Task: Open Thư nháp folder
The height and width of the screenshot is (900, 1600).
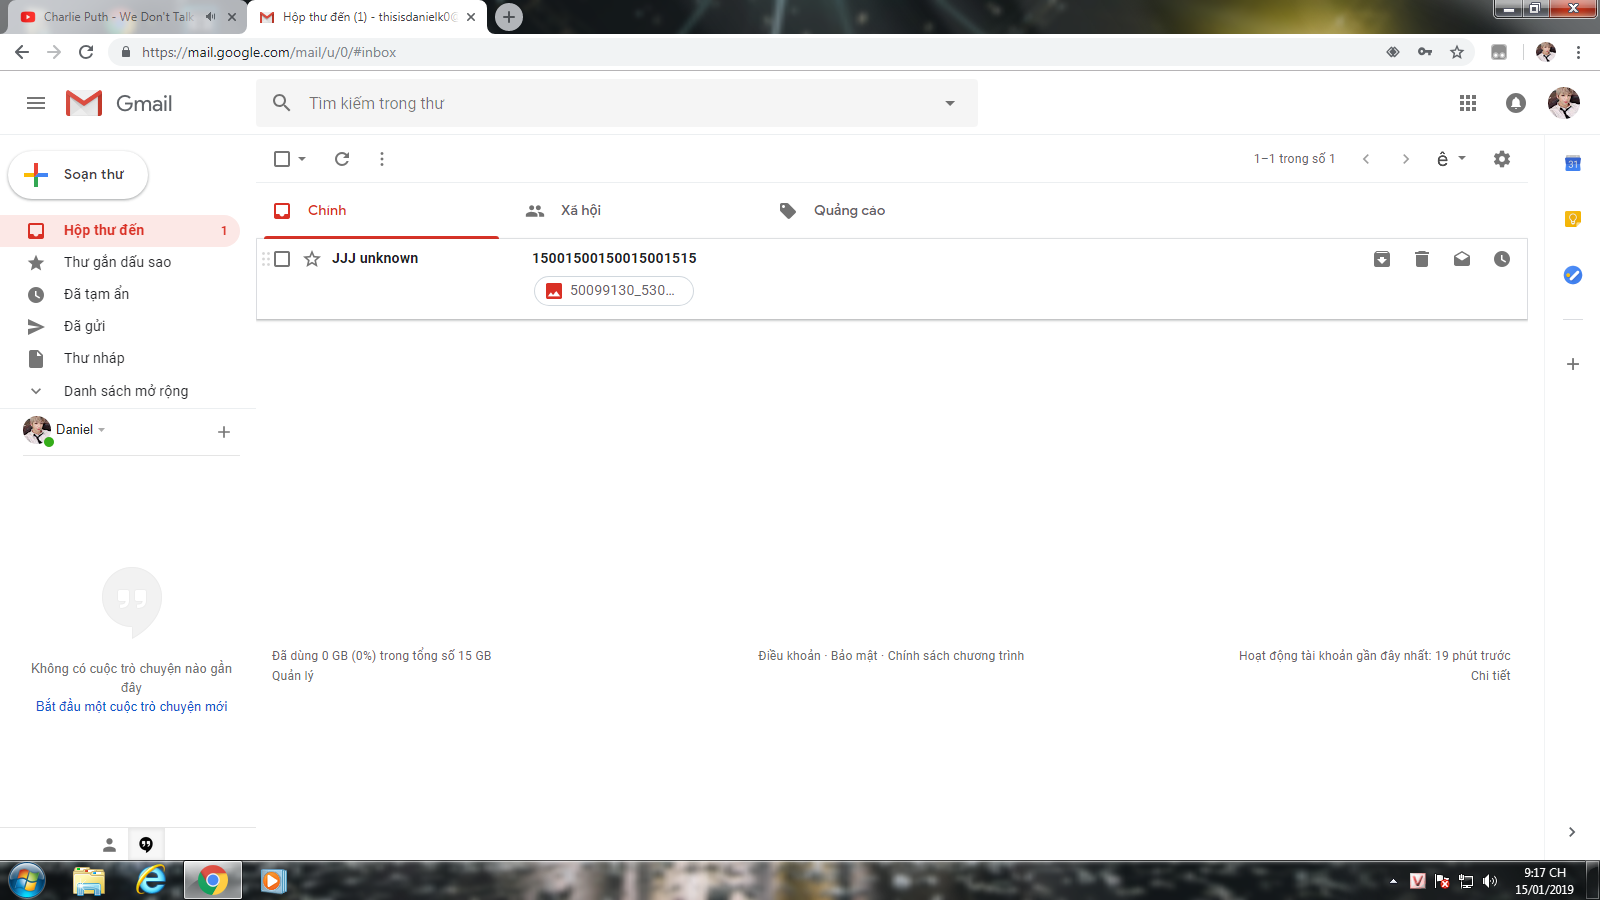Action: (x=120, y=359)
